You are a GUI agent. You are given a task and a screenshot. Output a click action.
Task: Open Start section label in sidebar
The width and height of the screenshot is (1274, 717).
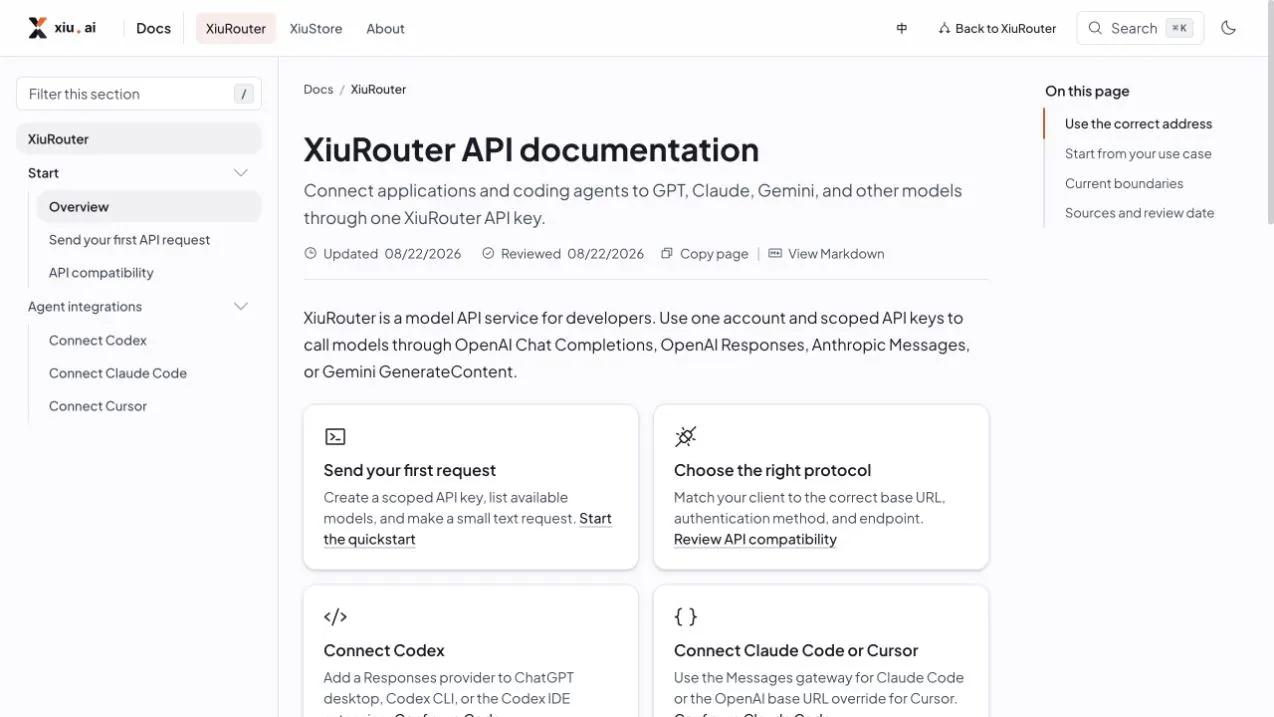pos(43,173)
